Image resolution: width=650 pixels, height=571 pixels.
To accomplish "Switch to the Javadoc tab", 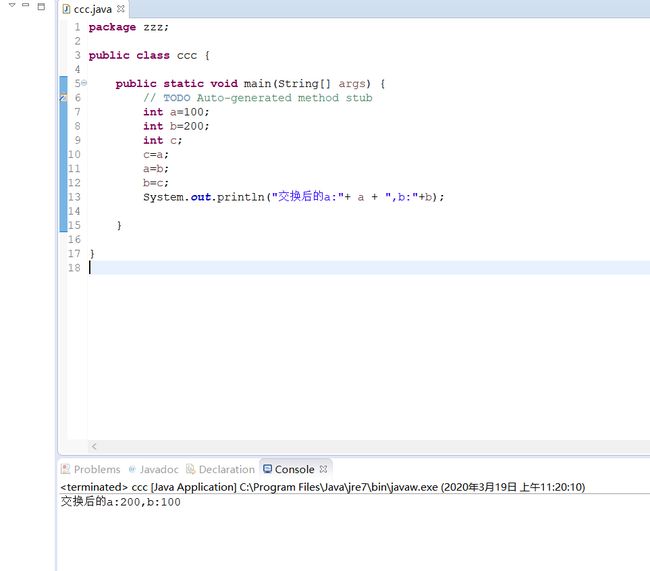I will coord(154,469).
